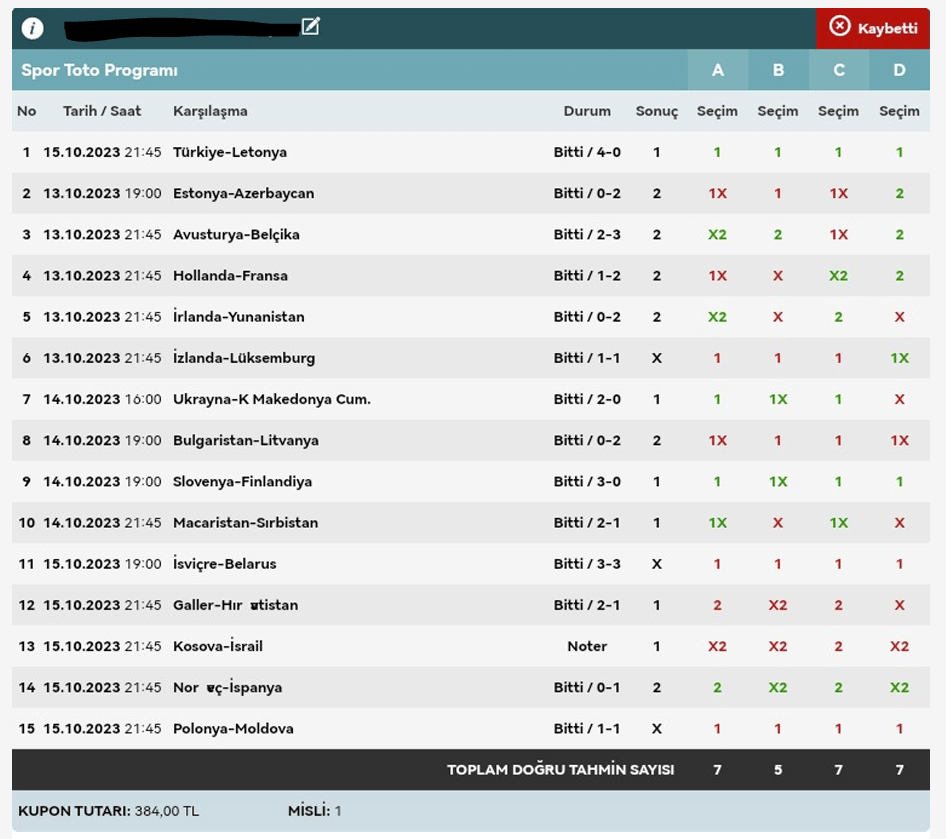Select column A tab header
946x839 pixels.
click(x=717, y=70)
